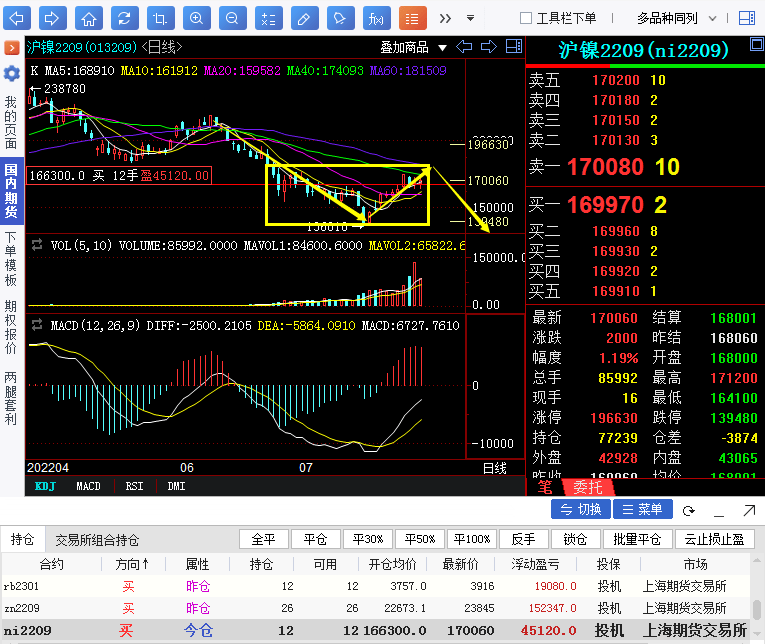Switch to the MACD indicator tab
The image size is (765, 644).
[x=88, y=486]
